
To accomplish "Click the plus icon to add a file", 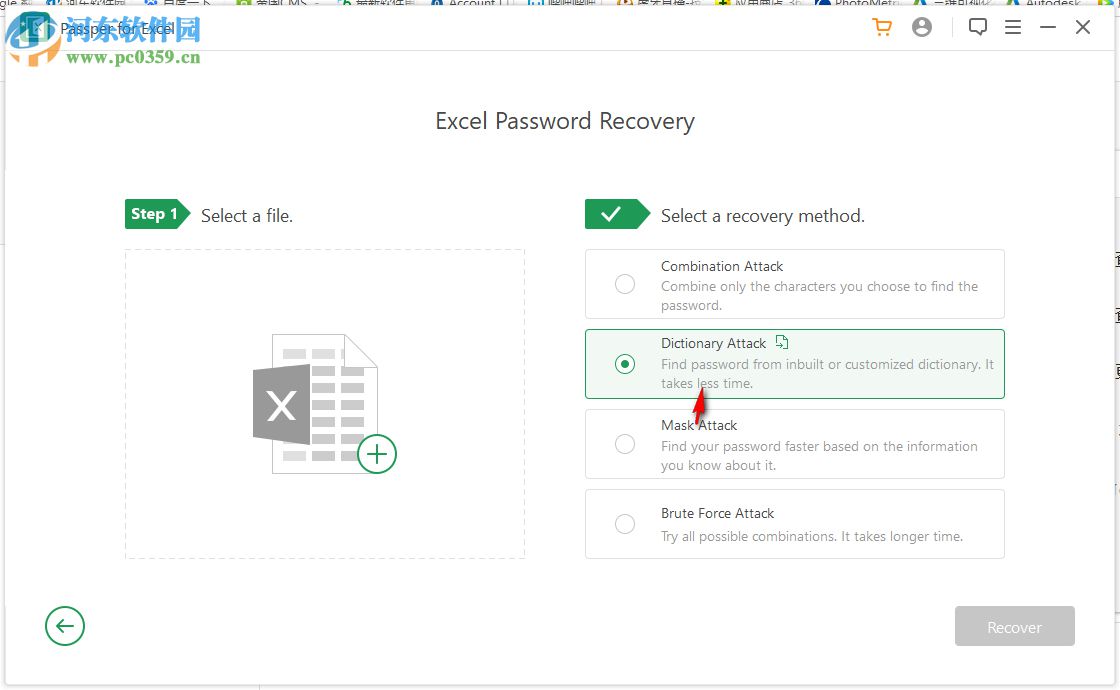I will pyautogui.click(x=377, y=454).
